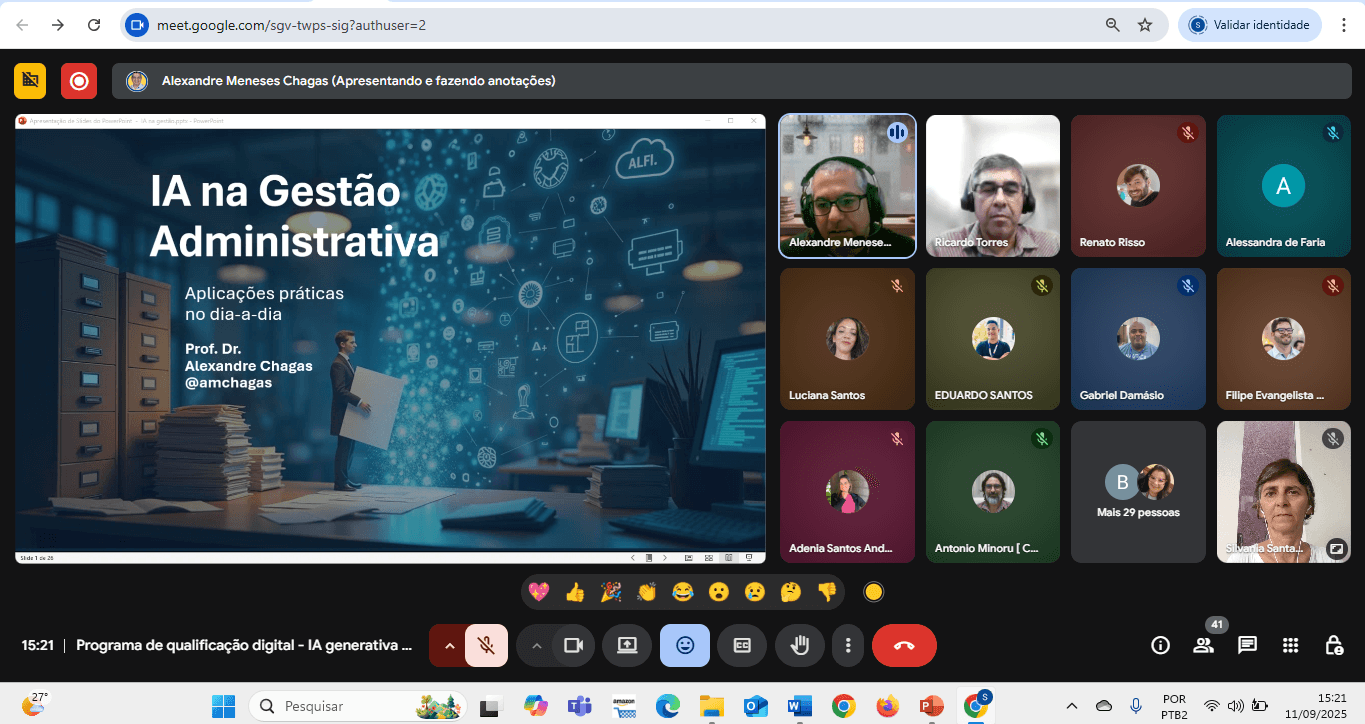Open Meet's more options menu
The height and width of the screenshot is (724, 1365).
847,645
